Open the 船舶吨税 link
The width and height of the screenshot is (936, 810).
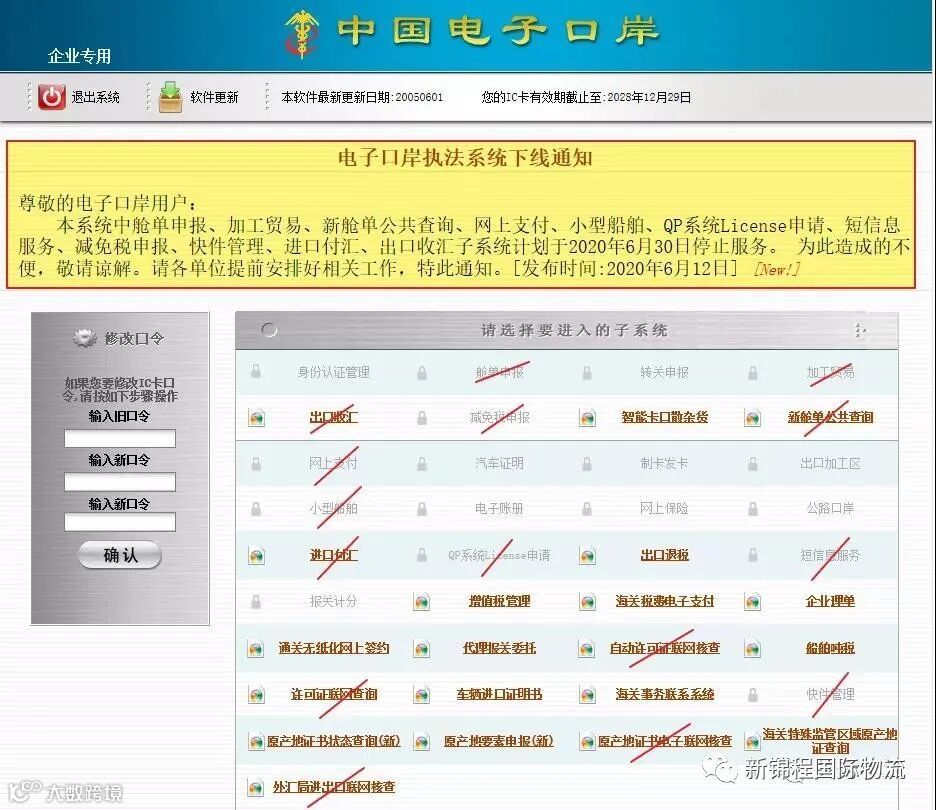830,648
